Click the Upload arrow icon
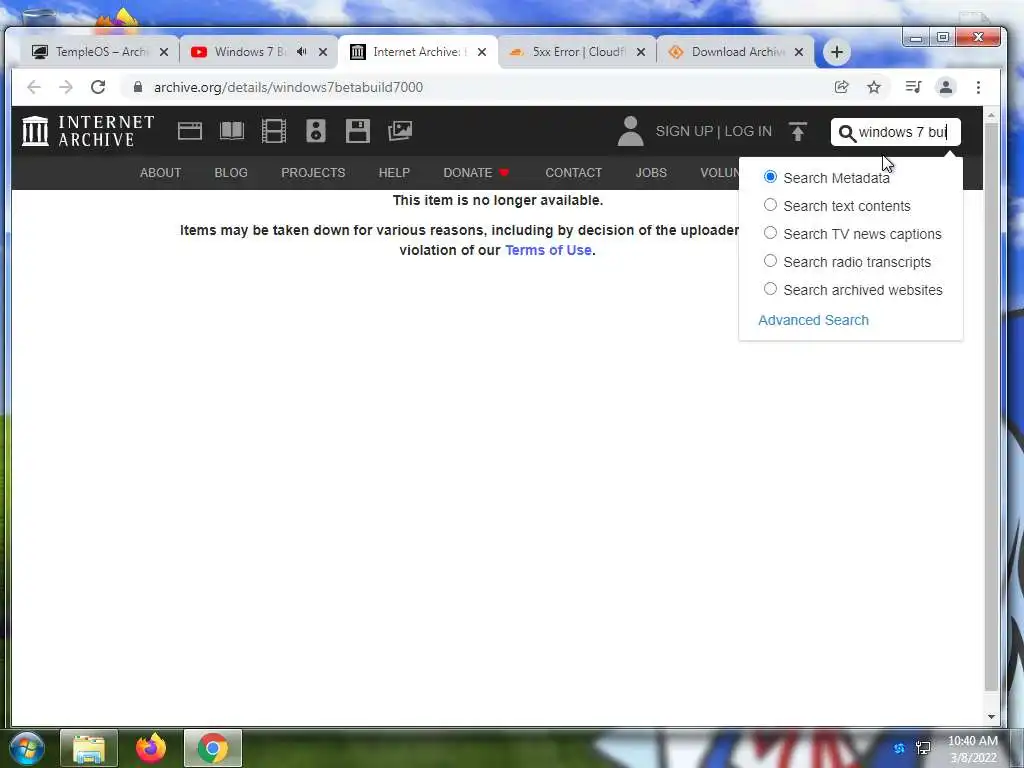The width and height of the screenshot is (1024, 768). click(797, 131)
